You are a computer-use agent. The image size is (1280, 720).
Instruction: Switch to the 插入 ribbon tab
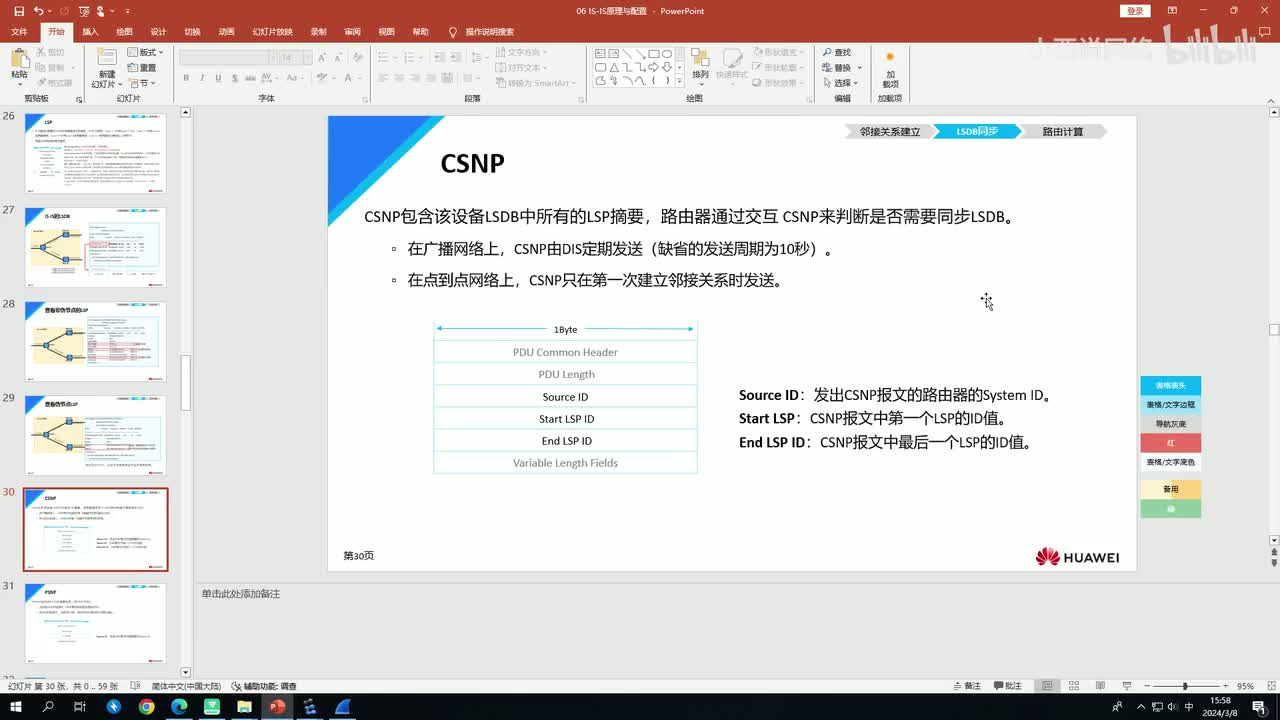[x=90, y=32]
